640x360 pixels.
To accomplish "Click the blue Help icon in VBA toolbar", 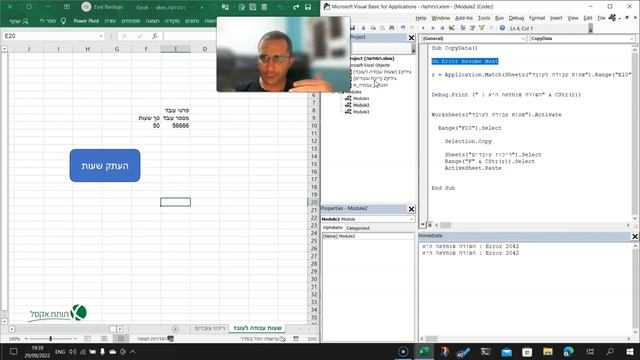I will [502, 28].
